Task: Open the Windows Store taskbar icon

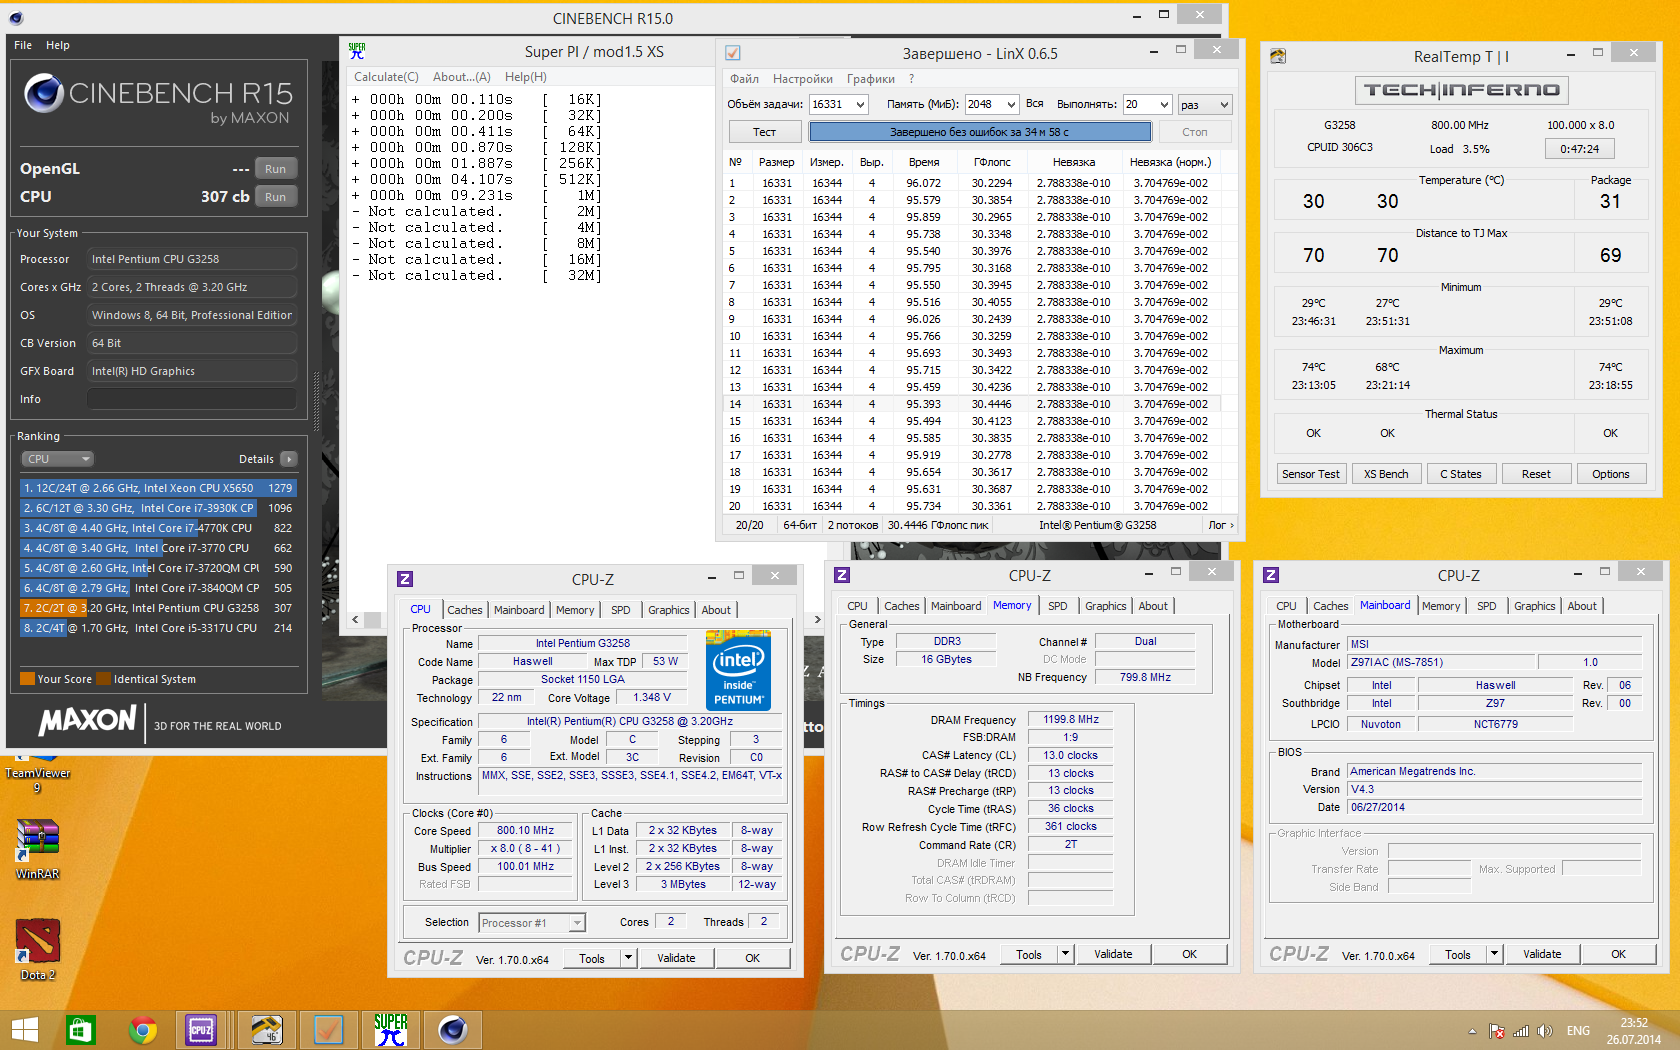Action: click(x=80, y=1030)
